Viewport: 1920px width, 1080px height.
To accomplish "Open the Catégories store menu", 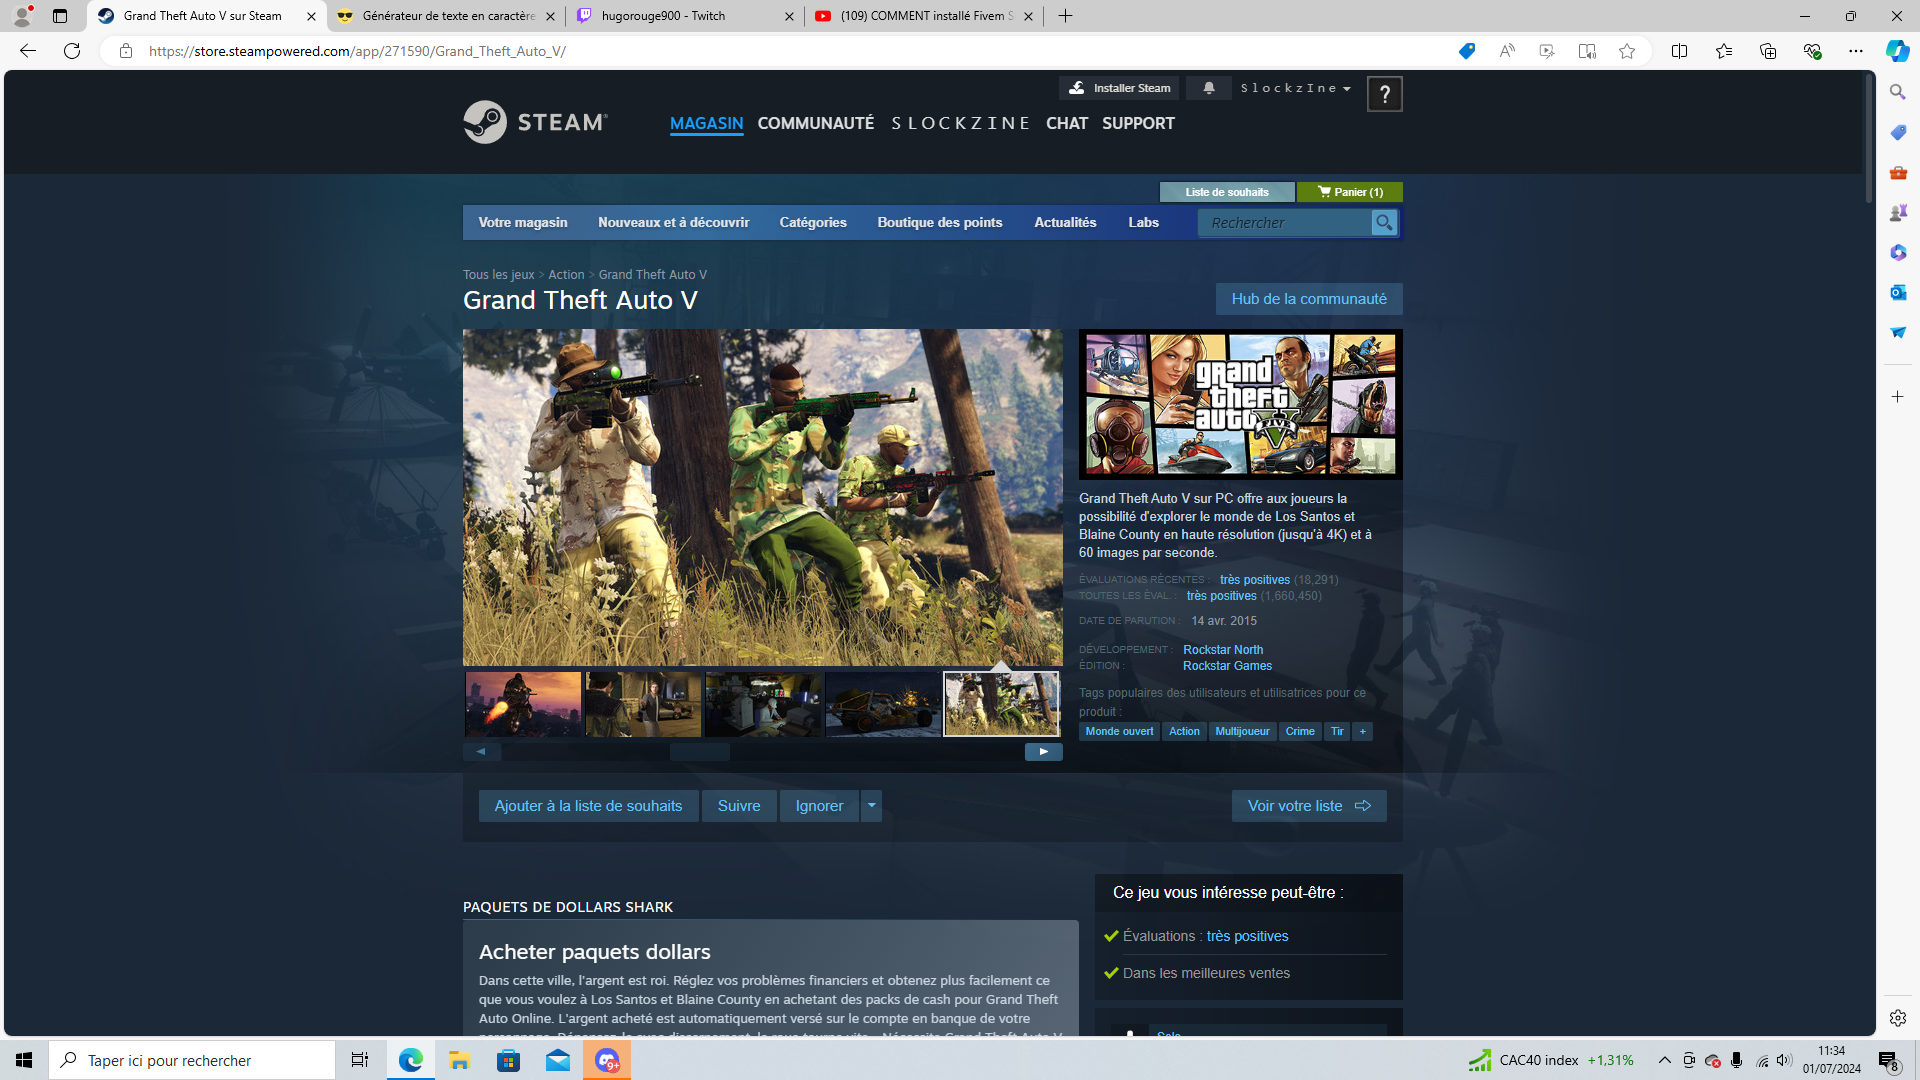I will pyautogui.click(x=813, y=223).
